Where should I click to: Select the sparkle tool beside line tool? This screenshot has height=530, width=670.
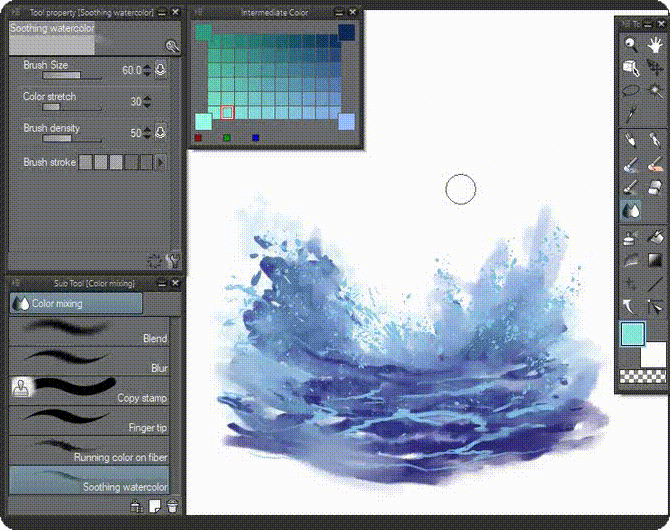631,283
